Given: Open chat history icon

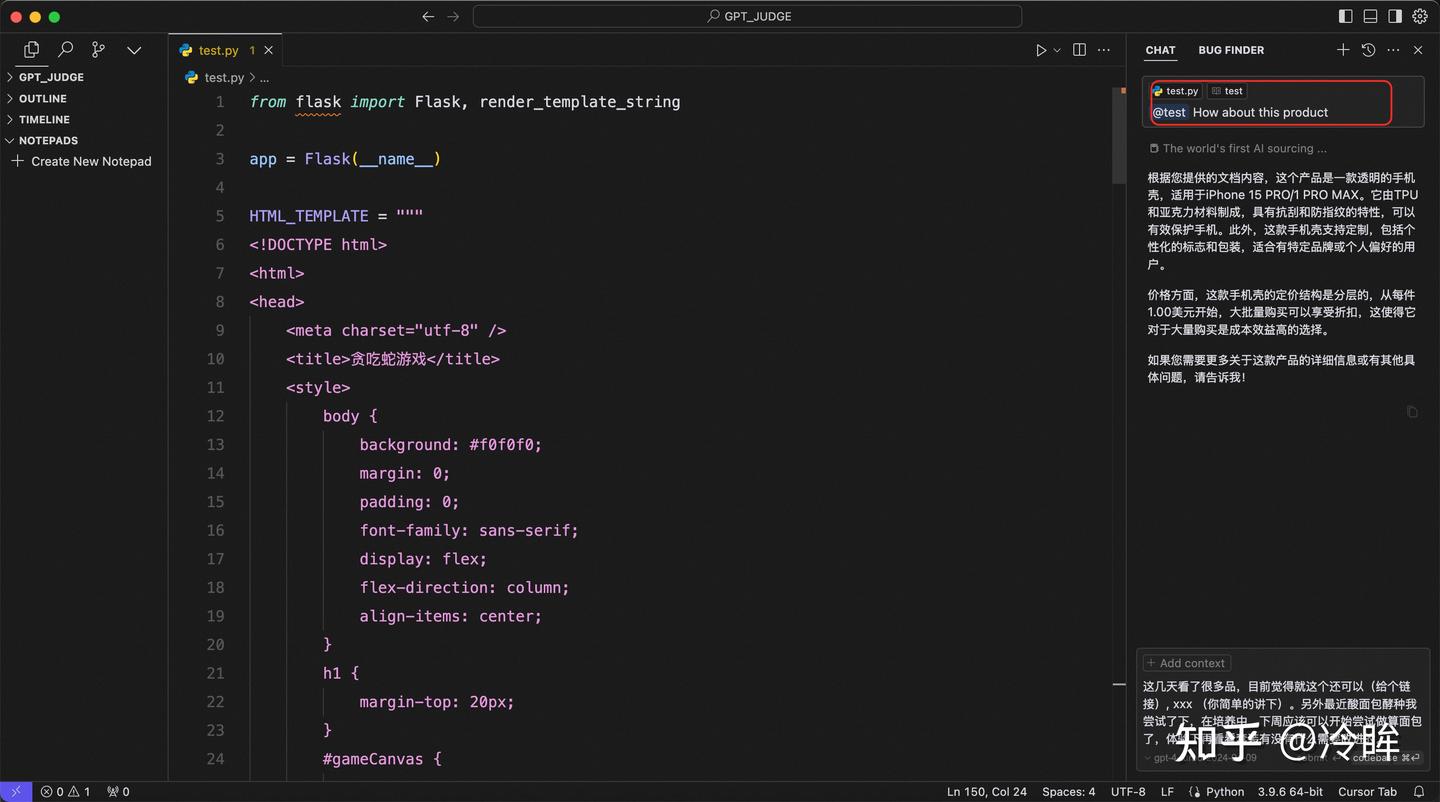Looking at the screenshot, I should point(1368,49).
